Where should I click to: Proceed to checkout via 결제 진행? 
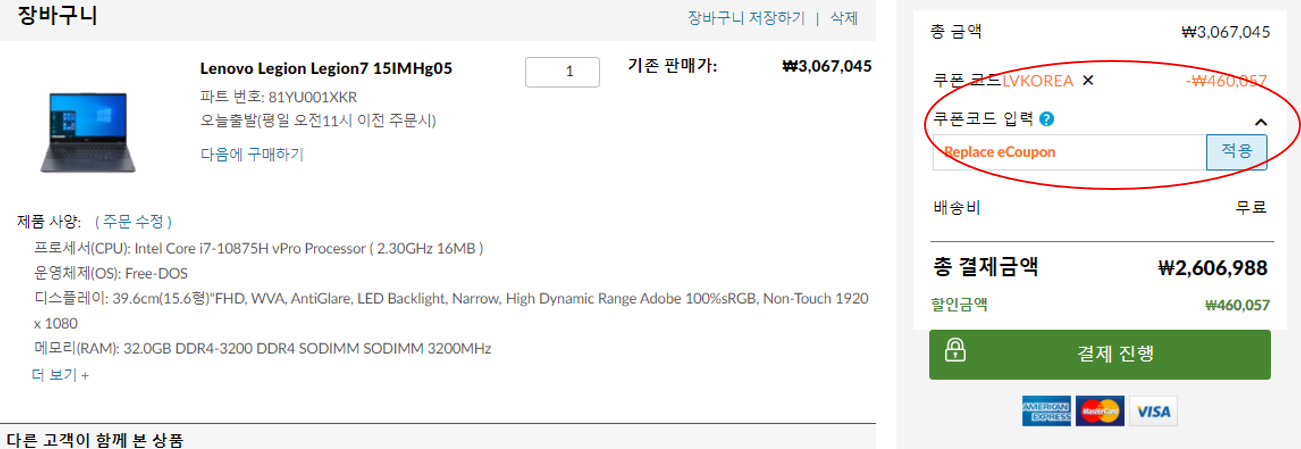1100,354
